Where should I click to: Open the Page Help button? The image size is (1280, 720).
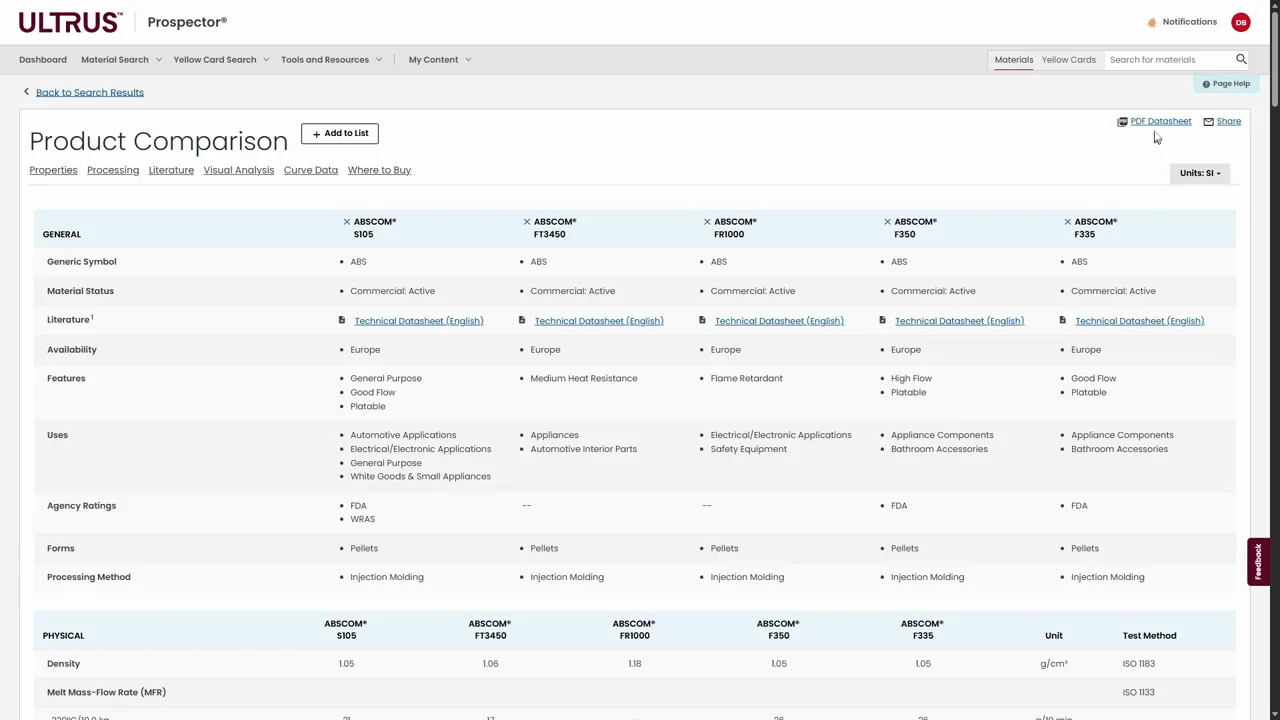point(1226,84)
